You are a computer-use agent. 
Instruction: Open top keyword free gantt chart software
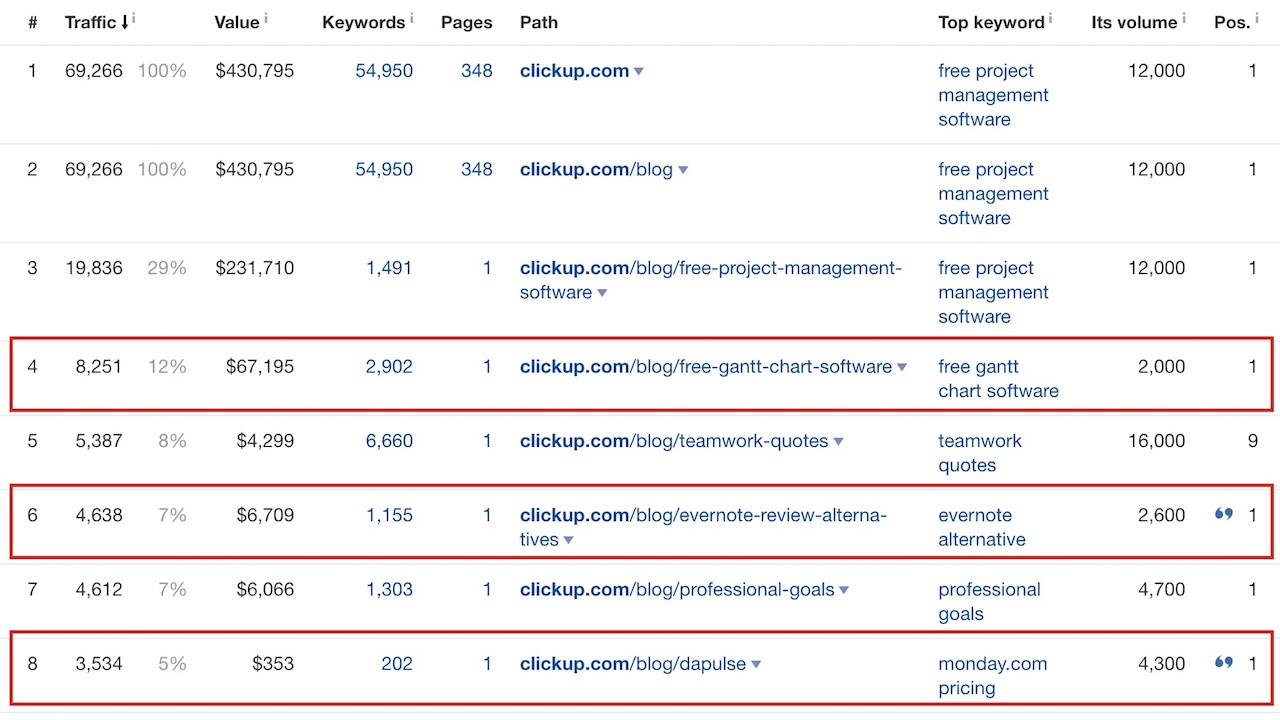[x=998, y=379]
